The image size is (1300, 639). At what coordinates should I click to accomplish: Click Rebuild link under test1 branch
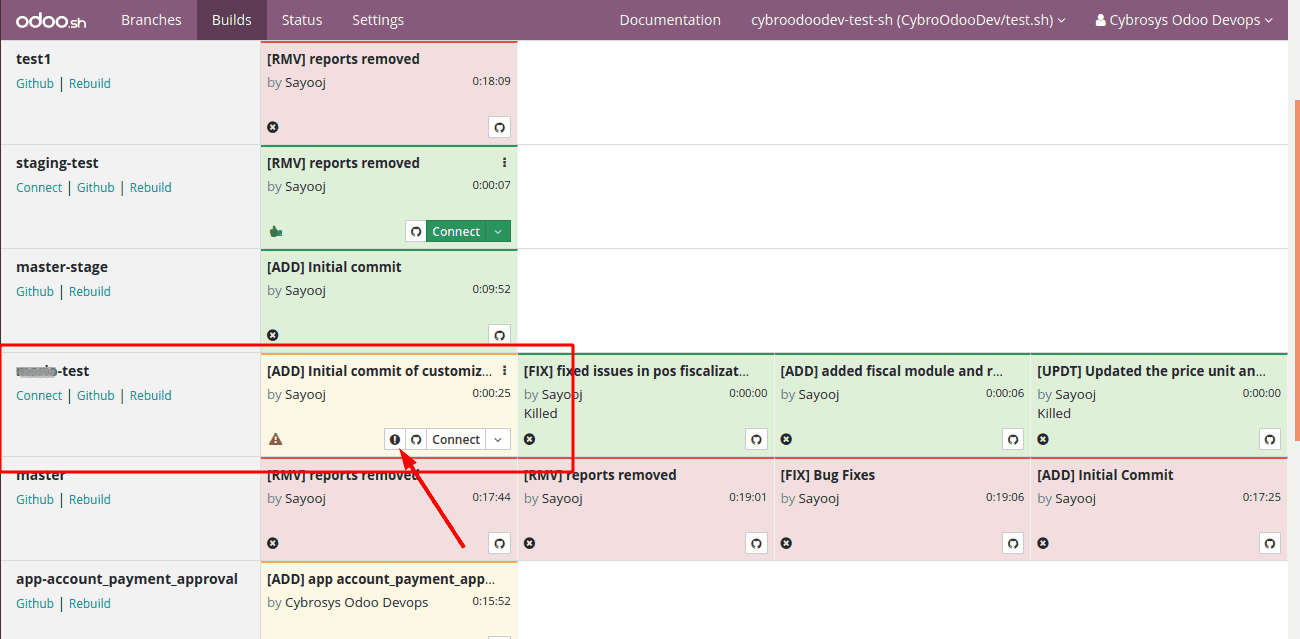90,83
